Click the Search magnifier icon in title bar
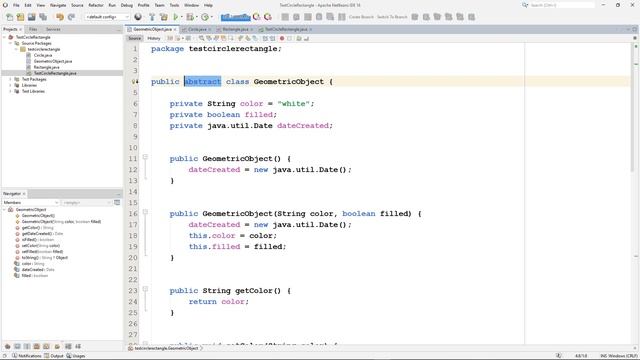 click(x=525, y=5)
